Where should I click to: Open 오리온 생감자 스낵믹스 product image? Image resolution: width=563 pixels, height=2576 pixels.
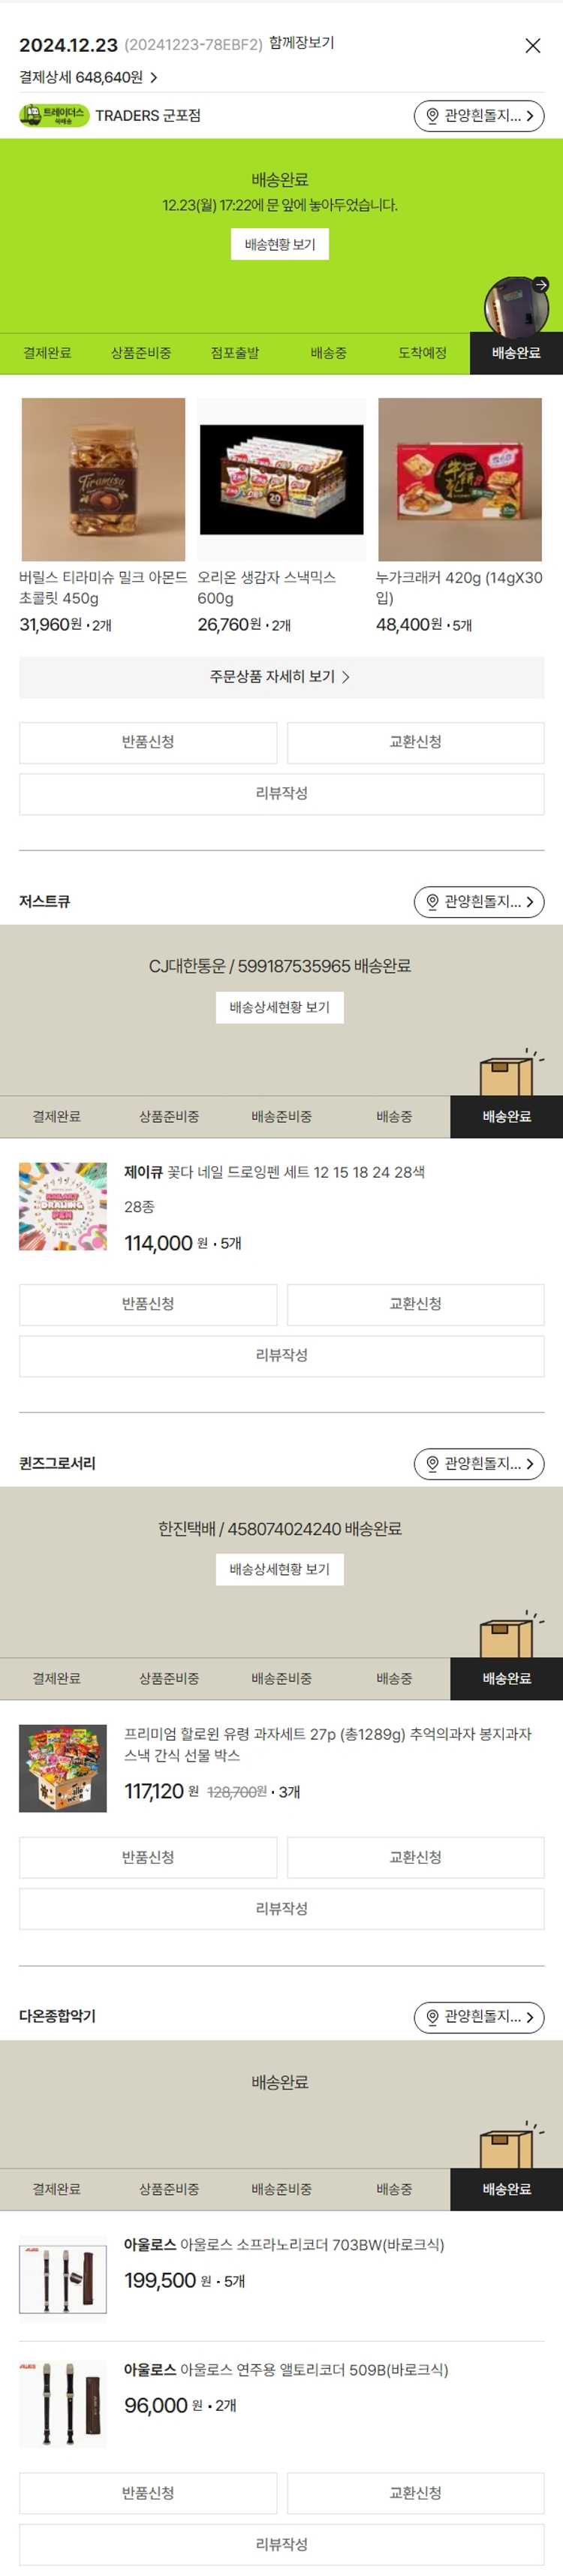[x=281, y=480]
